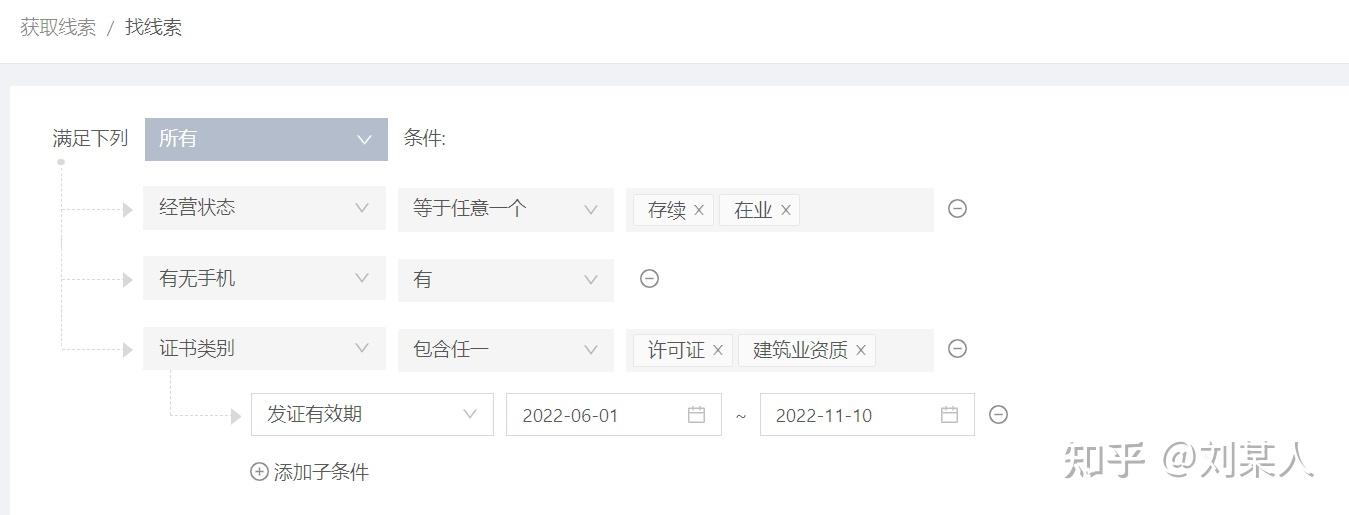Viewport: 1349px width, 515px height.
Task: Open start date calendar picker icon
Action: pyautogui.click(x=697, y=415)
